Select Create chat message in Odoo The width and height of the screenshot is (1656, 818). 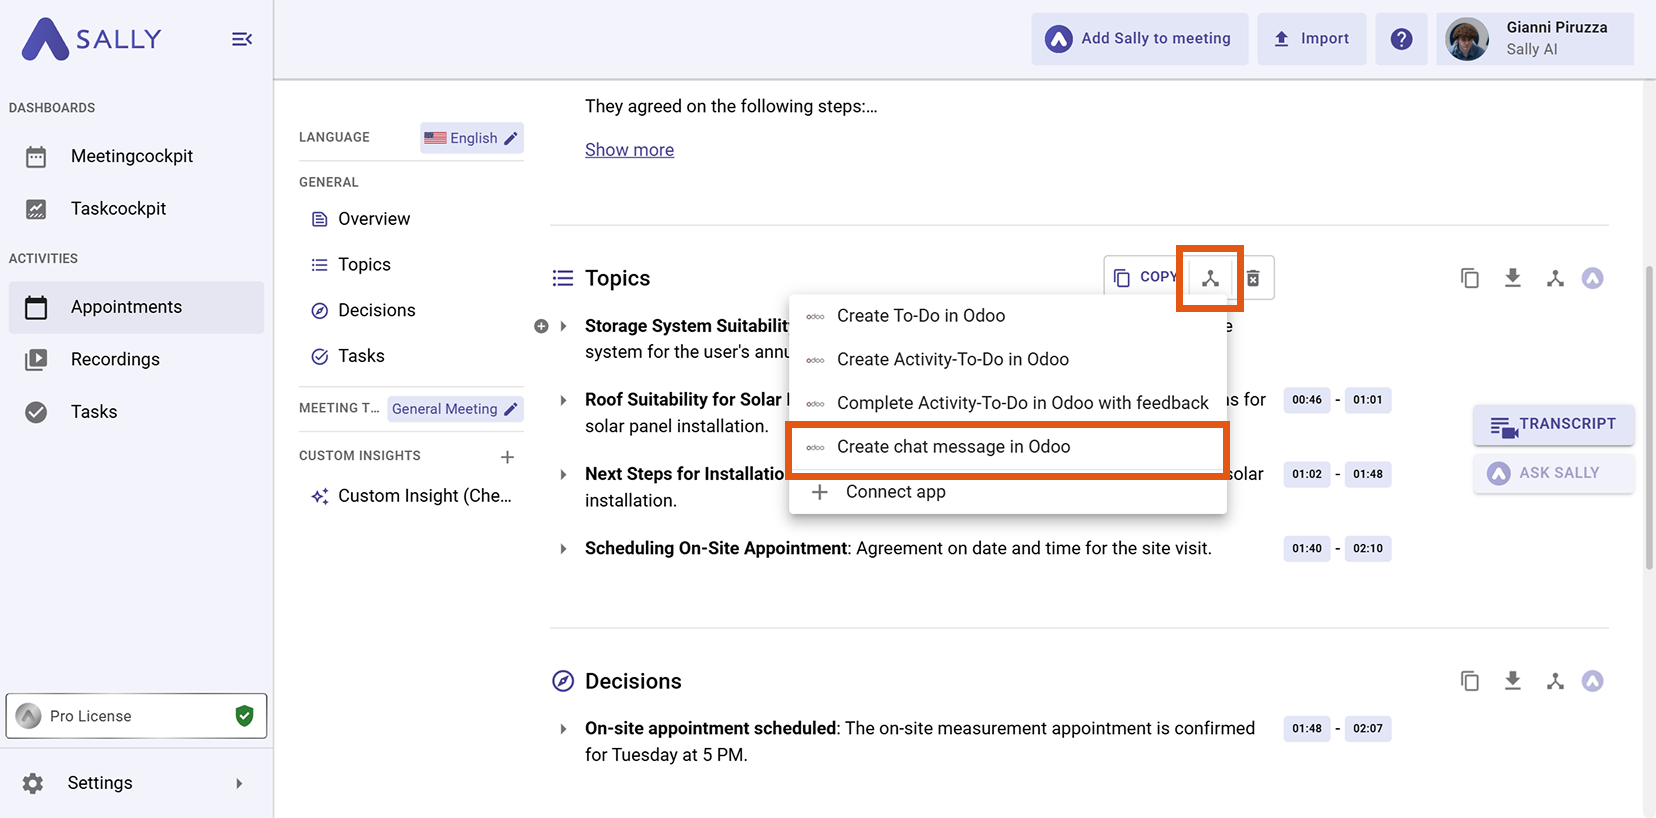click(1007, 447)
